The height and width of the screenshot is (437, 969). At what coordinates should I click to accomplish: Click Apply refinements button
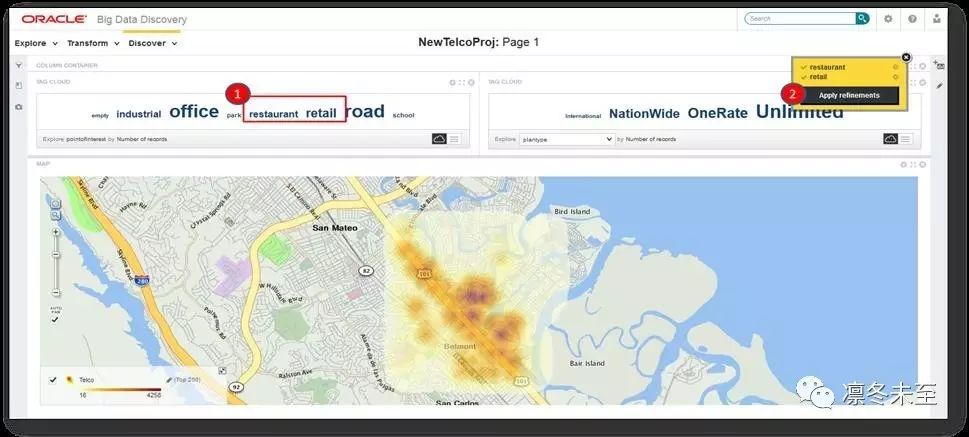point(849,95)
